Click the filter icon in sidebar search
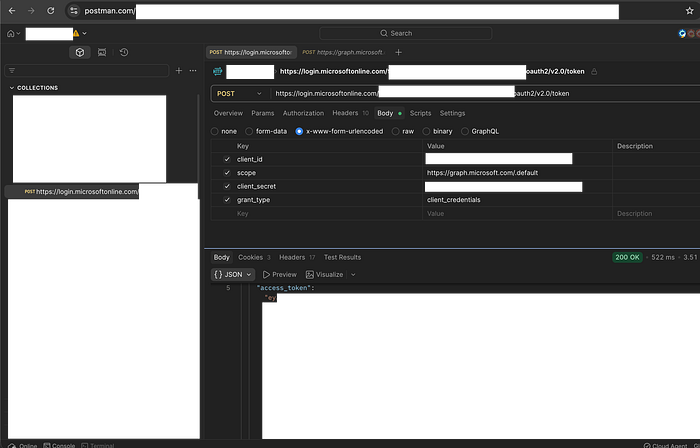This screenshot has width=700, height=448. tap(12, 71)
